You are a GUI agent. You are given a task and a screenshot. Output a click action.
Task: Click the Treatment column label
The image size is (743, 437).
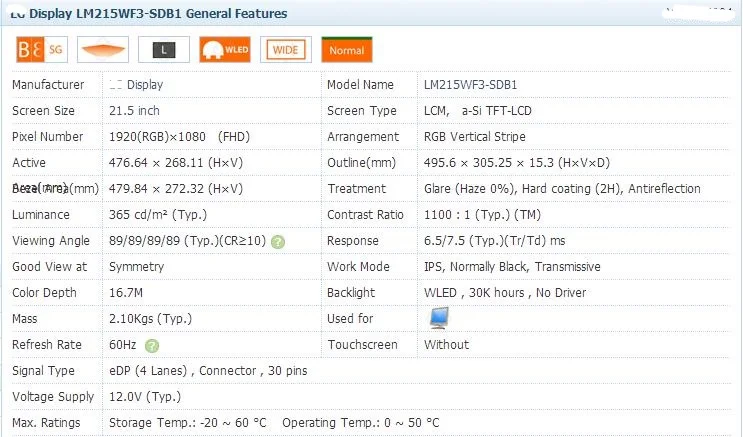357,189
